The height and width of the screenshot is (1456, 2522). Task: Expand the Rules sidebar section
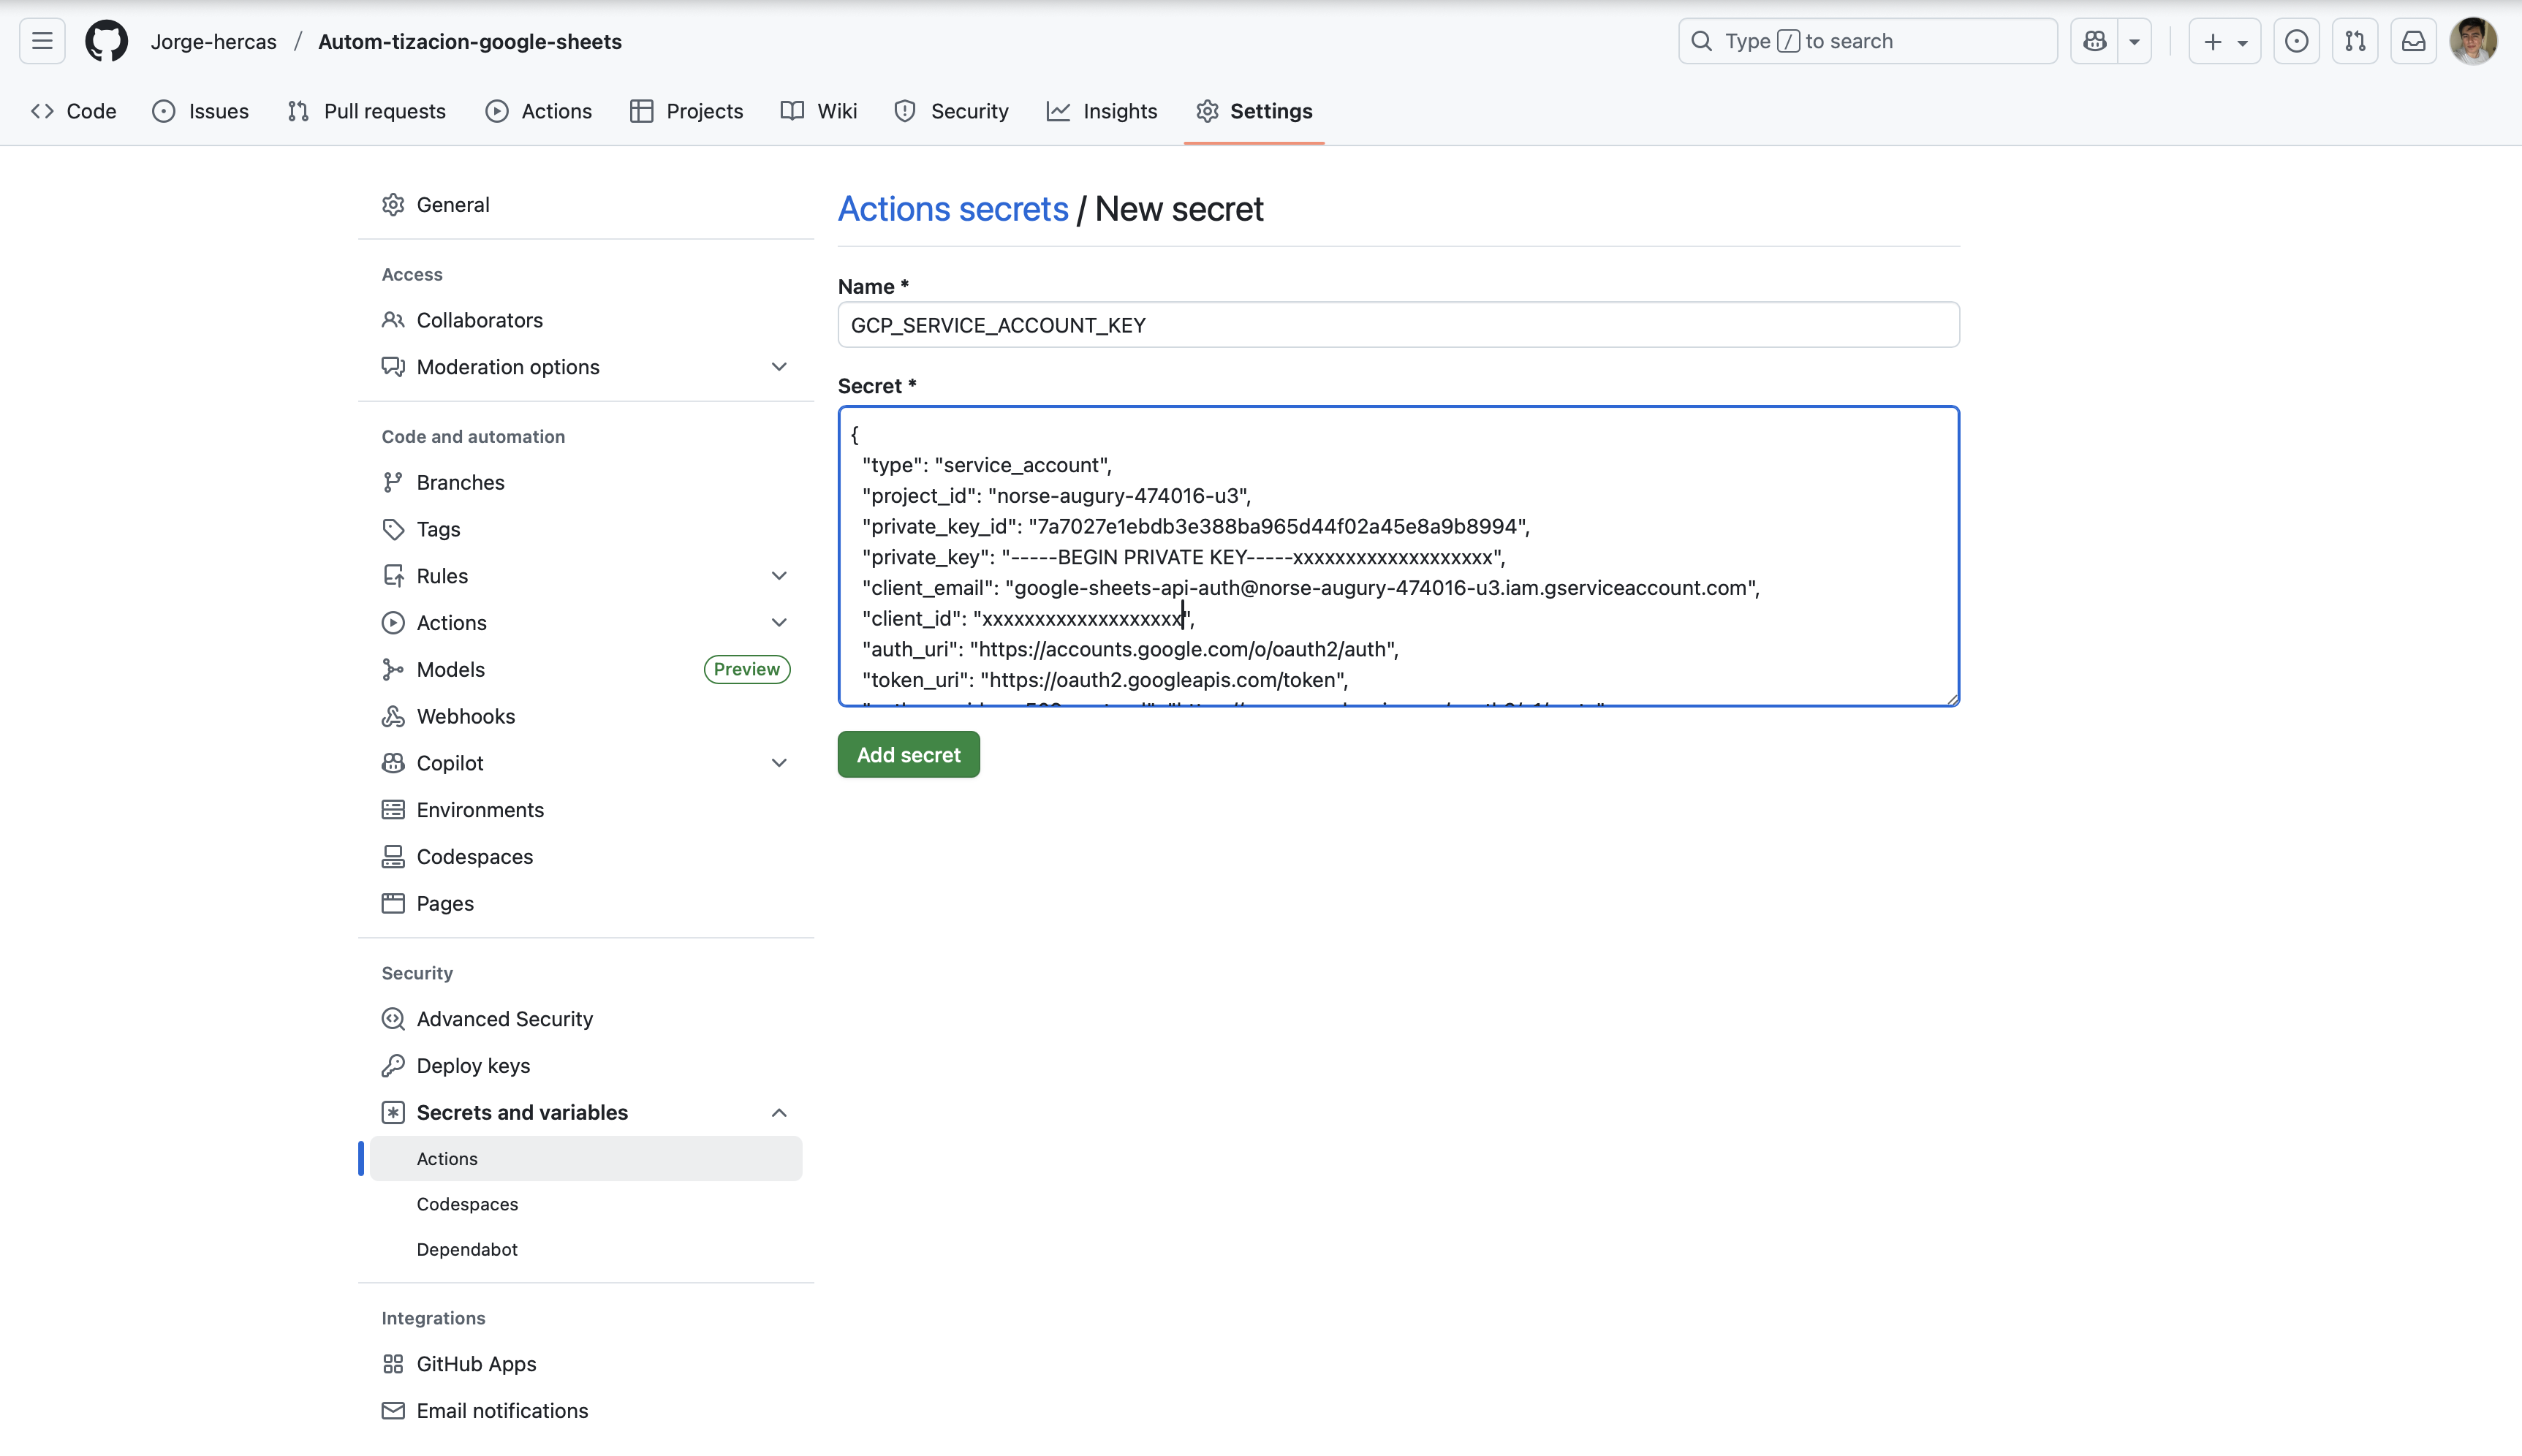(779, 576)
